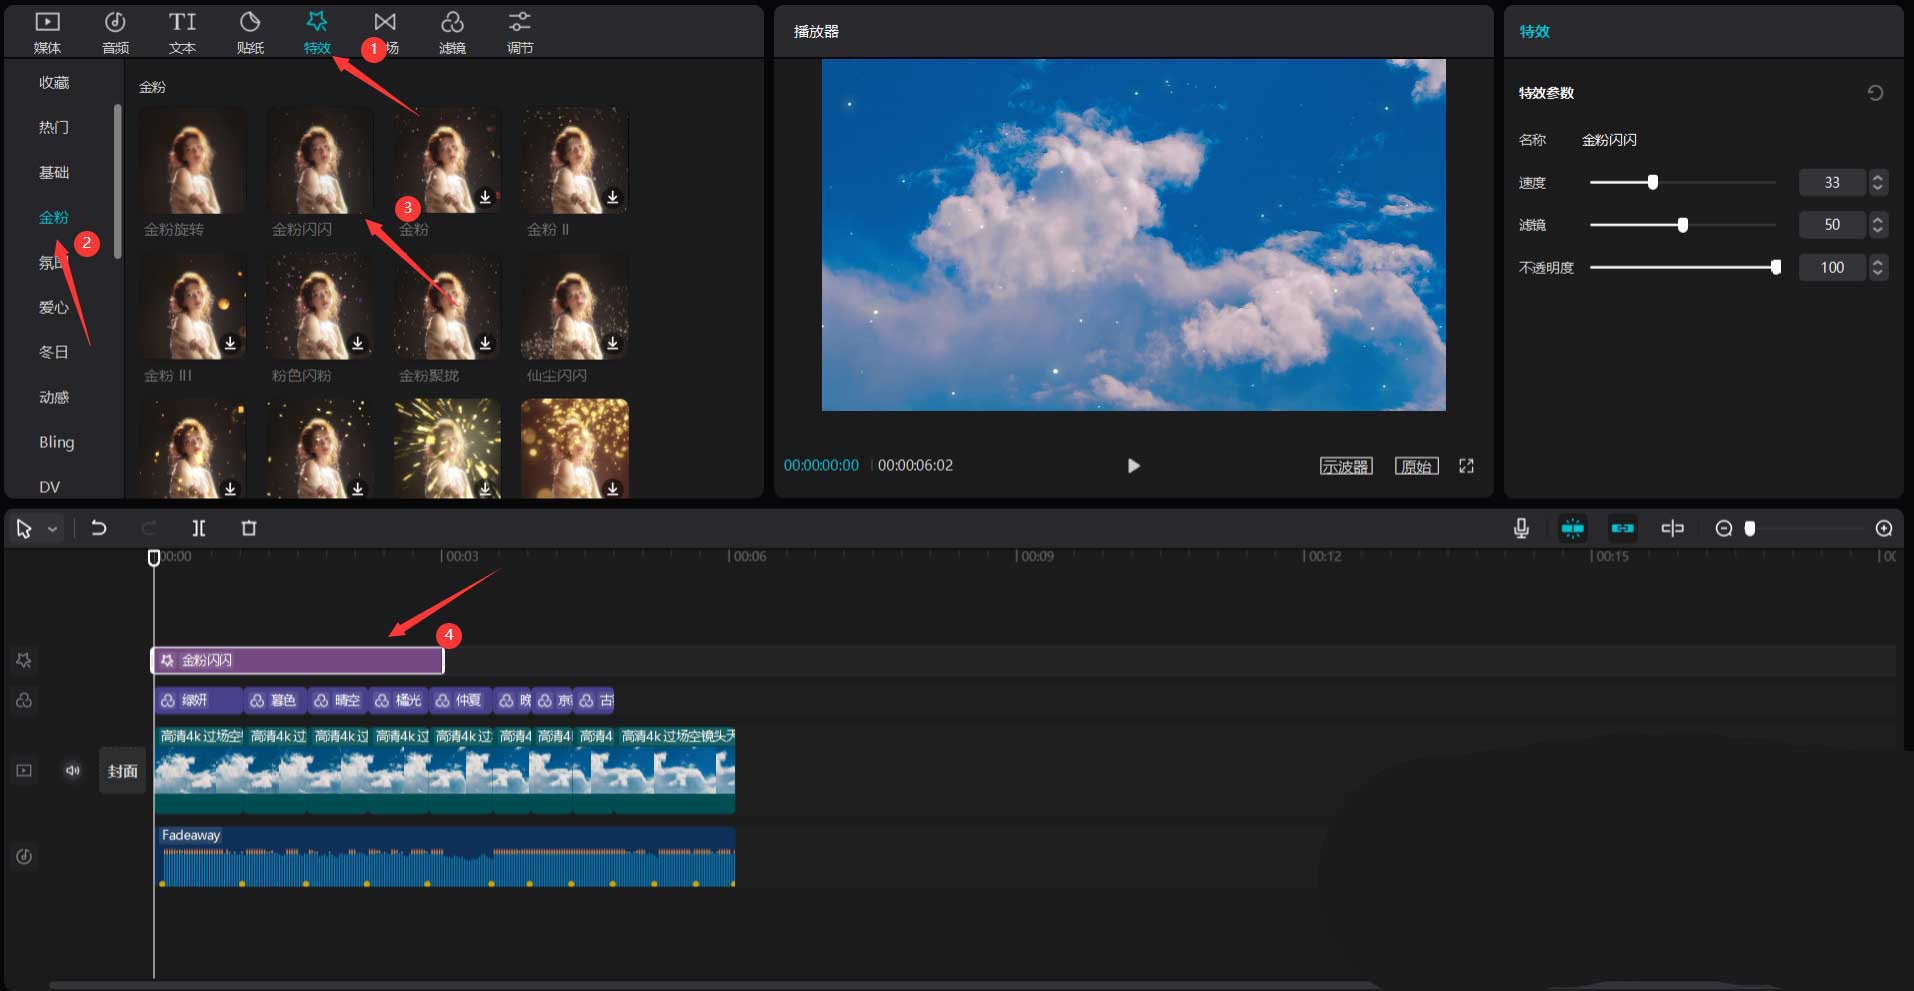
Task: Undo the last edit
Action: pos(99,528)
